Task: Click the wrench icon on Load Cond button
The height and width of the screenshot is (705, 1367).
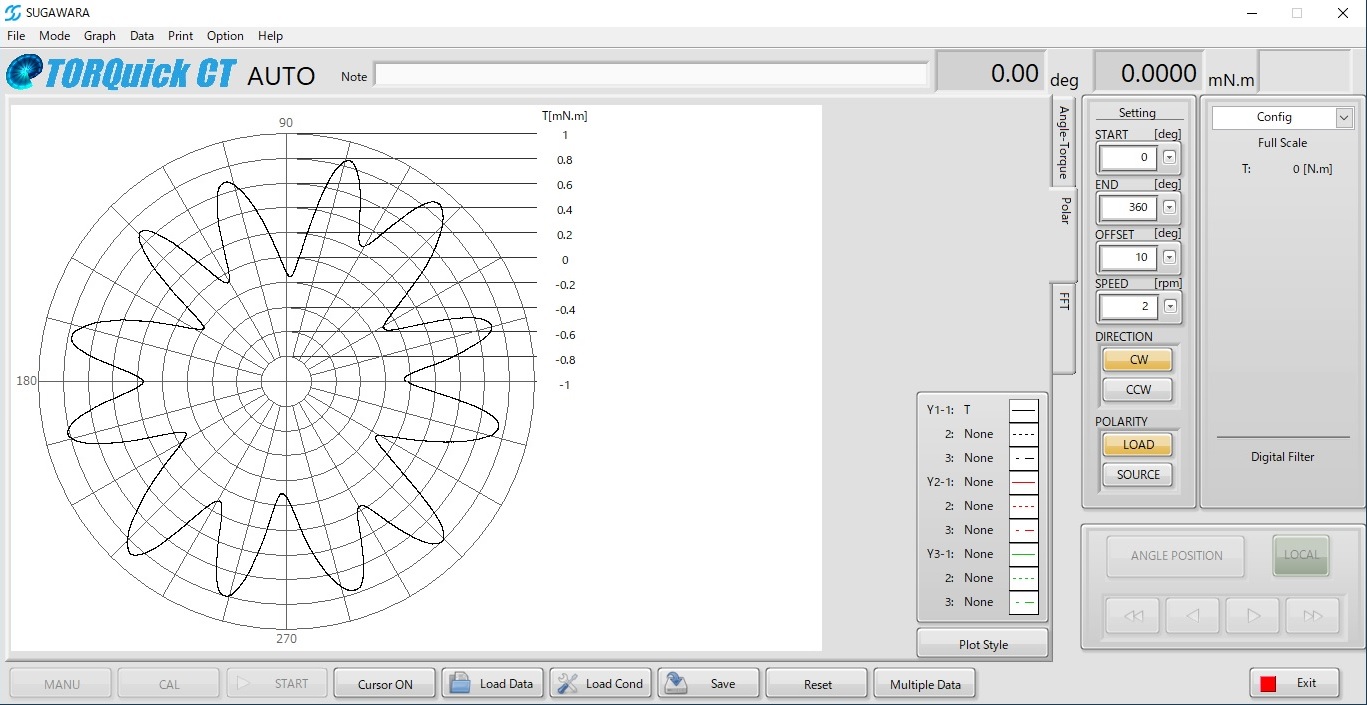Action: (x=568, y=684)
